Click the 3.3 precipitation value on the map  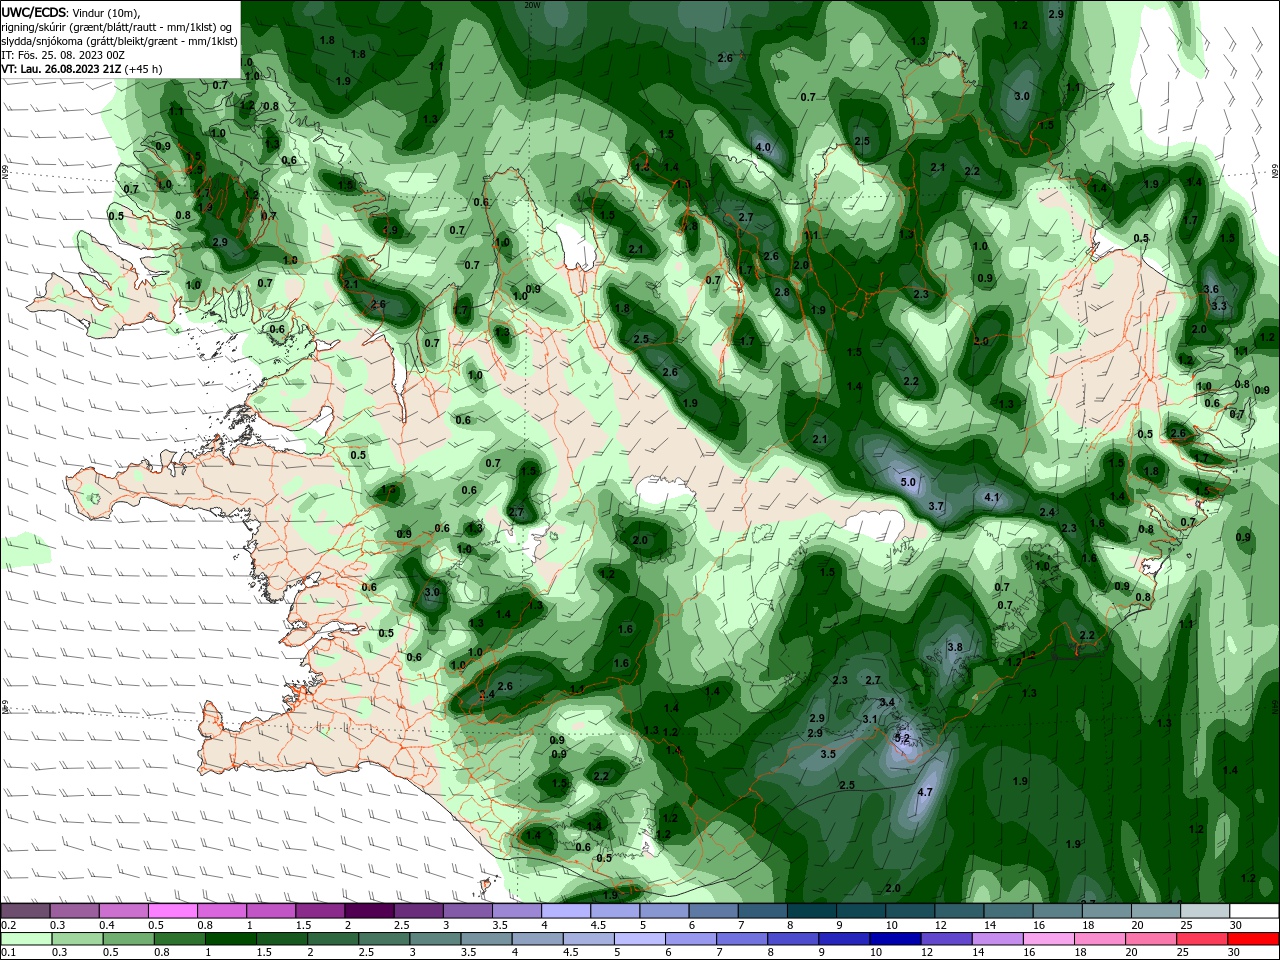tap(1219, 305)
